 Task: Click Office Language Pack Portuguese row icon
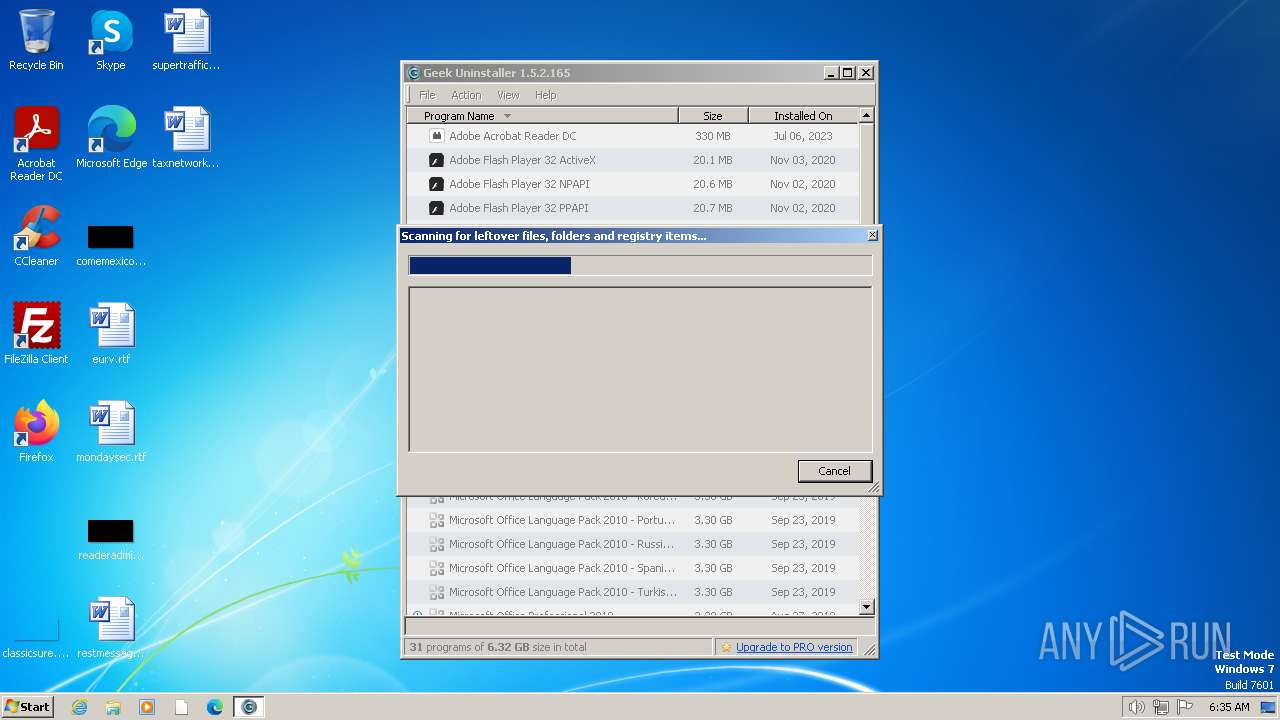tap(436, 520)
